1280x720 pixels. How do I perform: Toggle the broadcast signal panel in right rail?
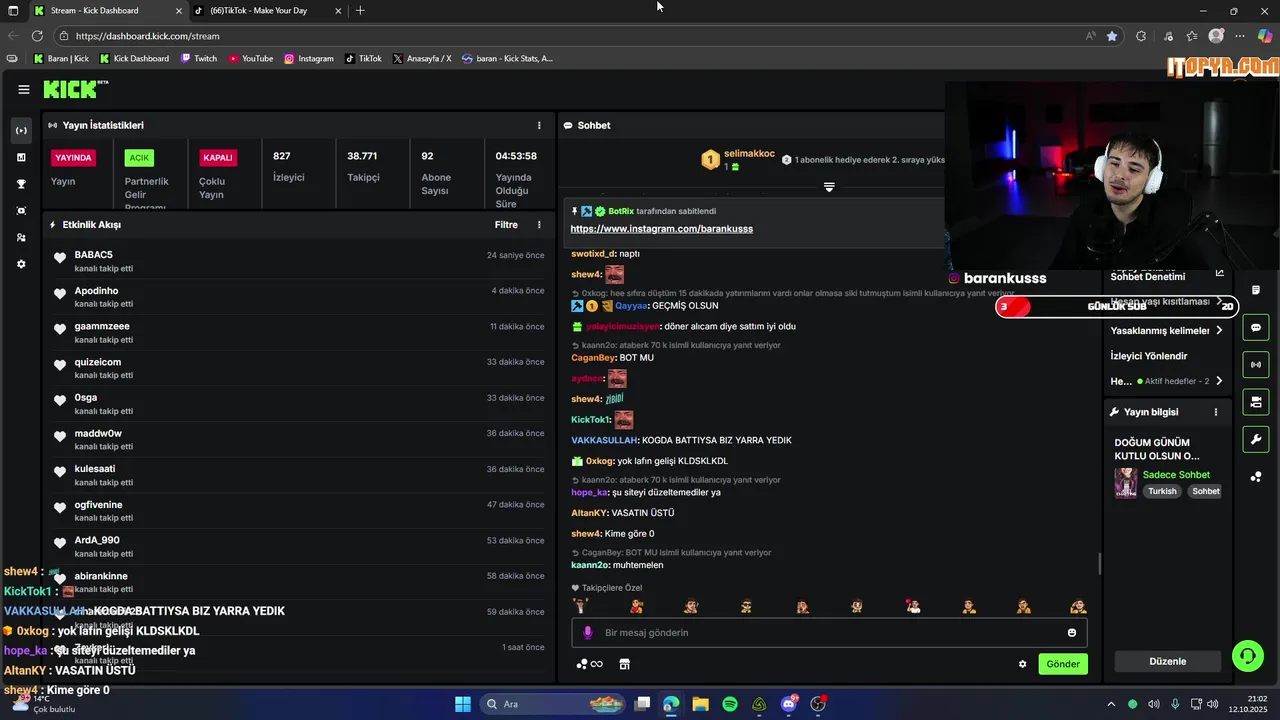[1256, 365]
